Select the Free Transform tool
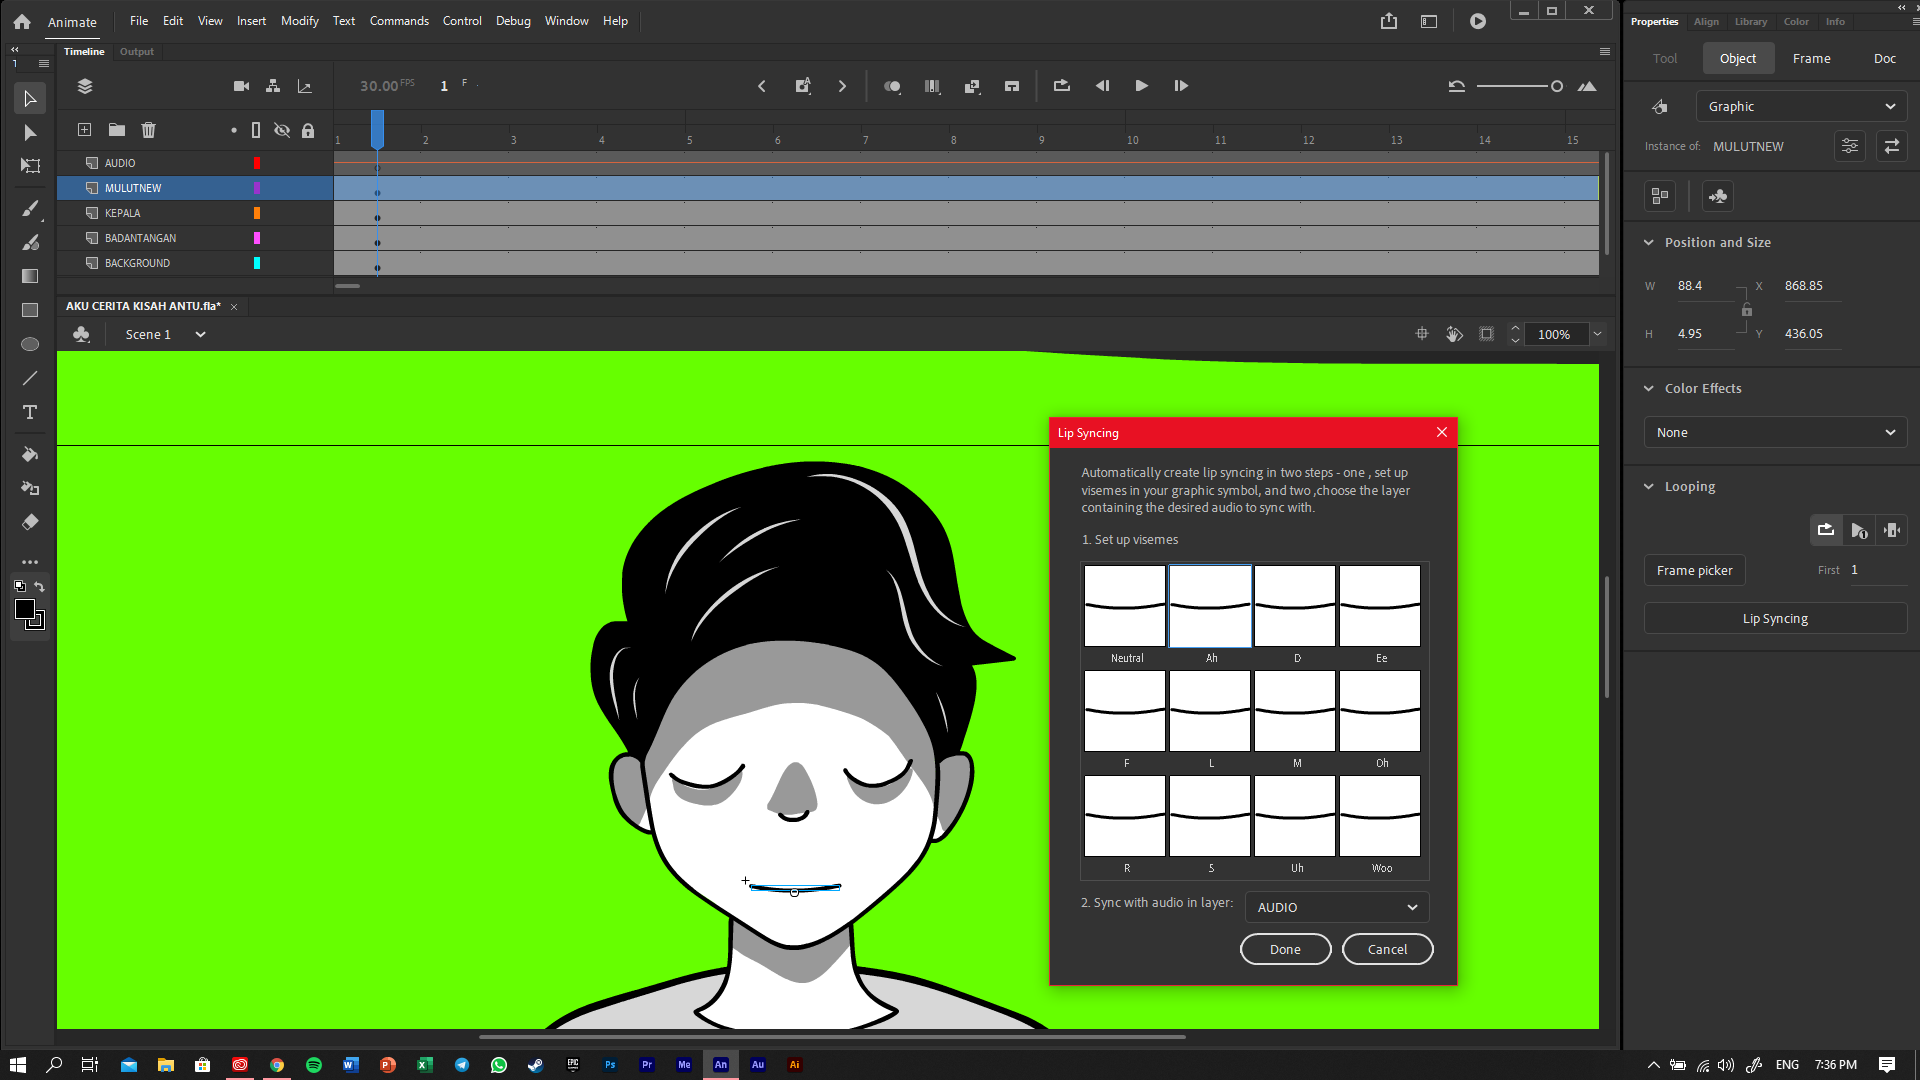1920x1080 pixels. tap(29, 166)
